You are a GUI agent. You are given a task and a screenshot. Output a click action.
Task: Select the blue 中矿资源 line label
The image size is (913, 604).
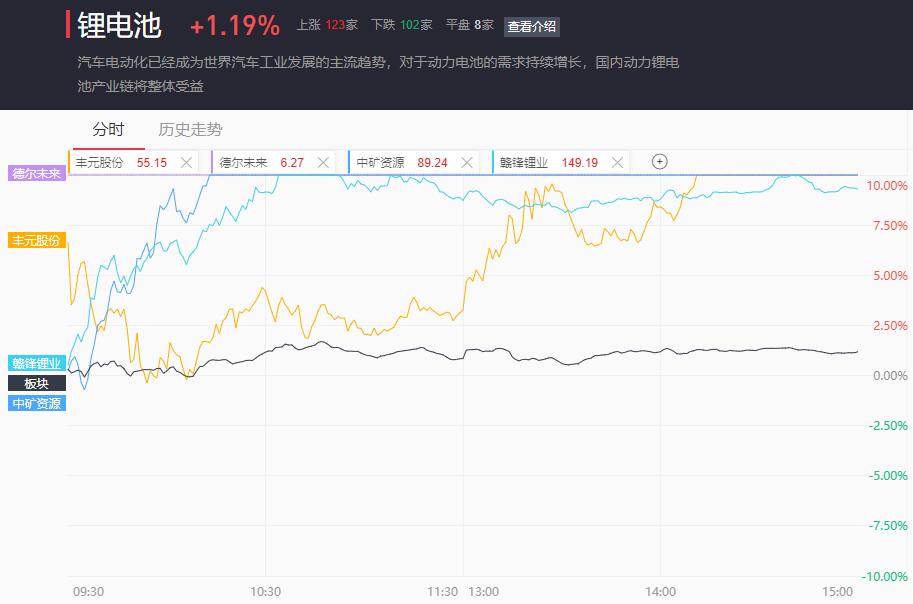(37, 403)
